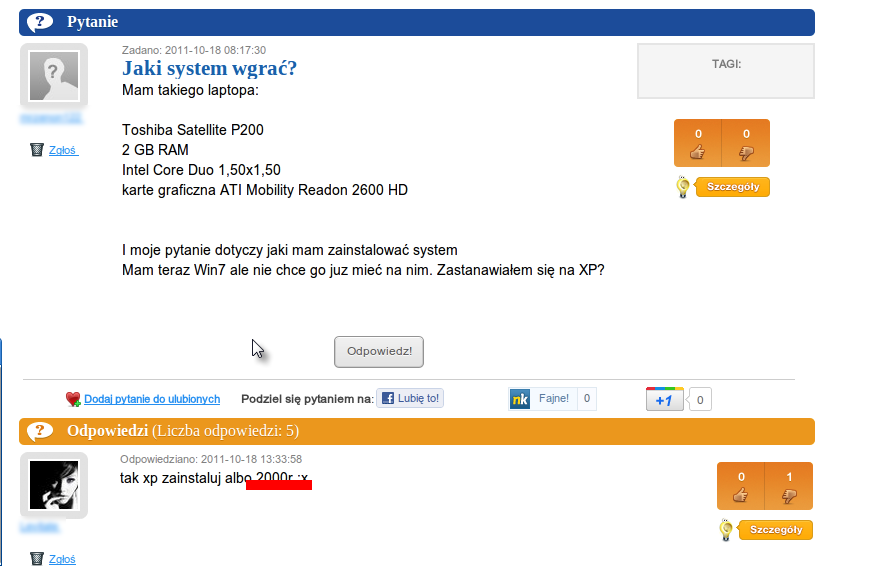
Task: Open Szczegóły for the first answer
Action: coord(775,529)
